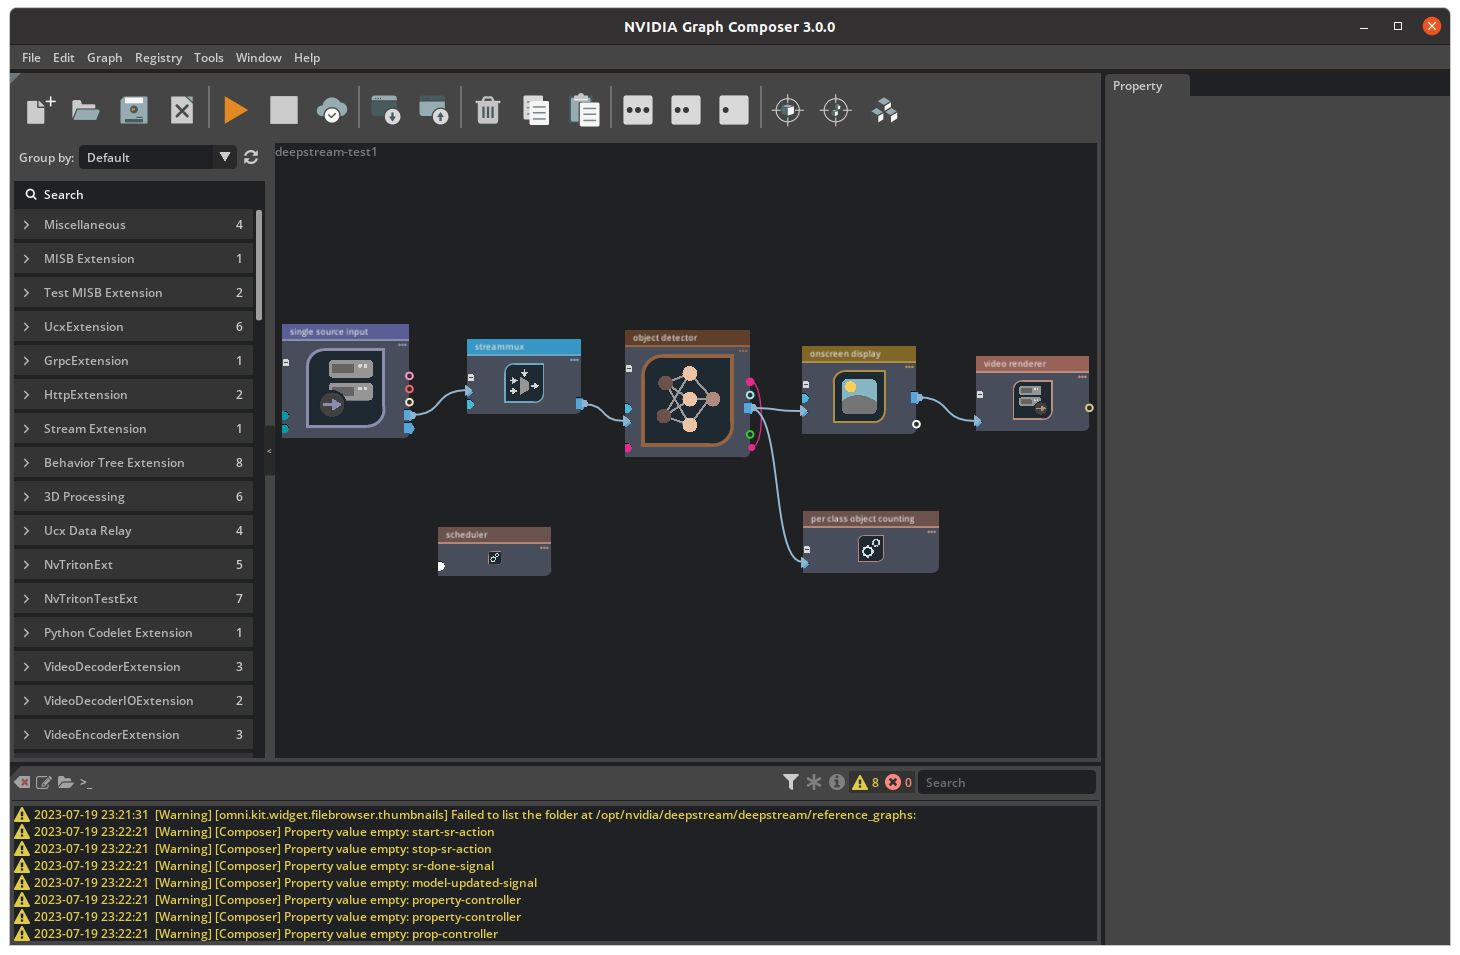Expand the UcxExtension group
This screenshot has width=1460, height=955.
pos(134,327)
